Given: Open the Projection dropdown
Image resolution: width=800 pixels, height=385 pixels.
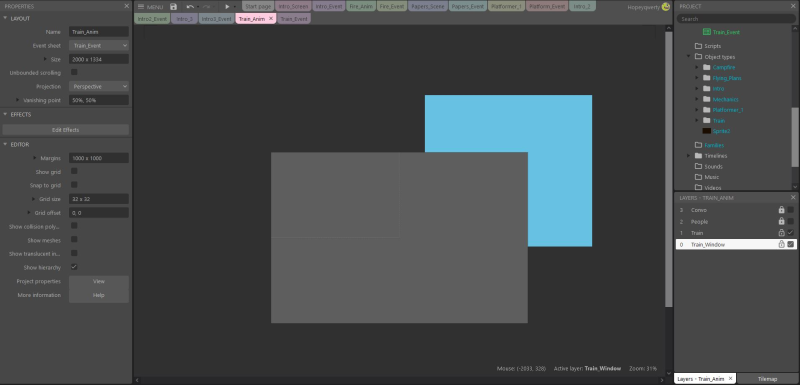Looking at the screenshot, I should click(x=99, y=87).
